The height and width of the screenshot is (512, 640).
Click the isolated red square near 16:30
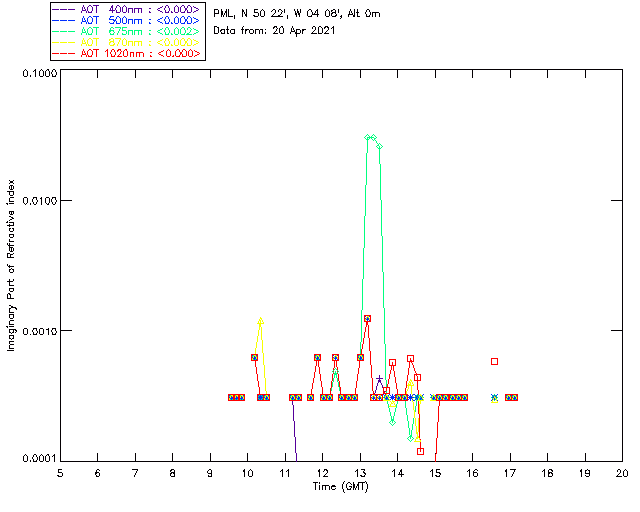point(494,361)
